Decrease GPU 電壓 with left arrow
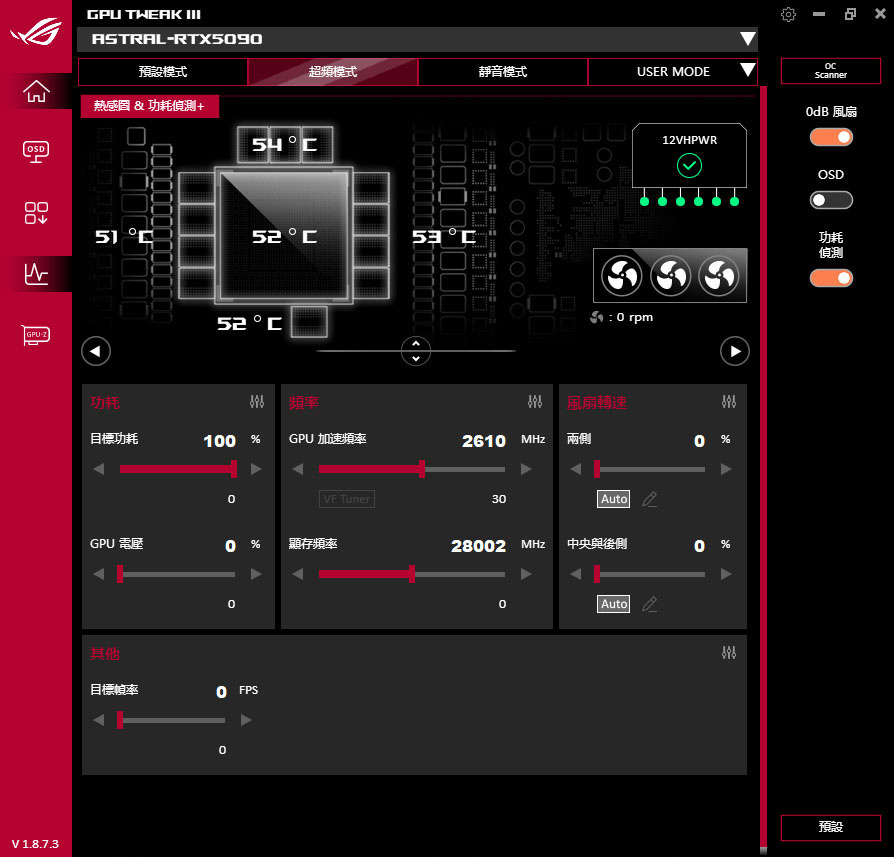Image resolution: width=894 pixels, height=857 pixels. pyautogui.click(x=99, y=574)
